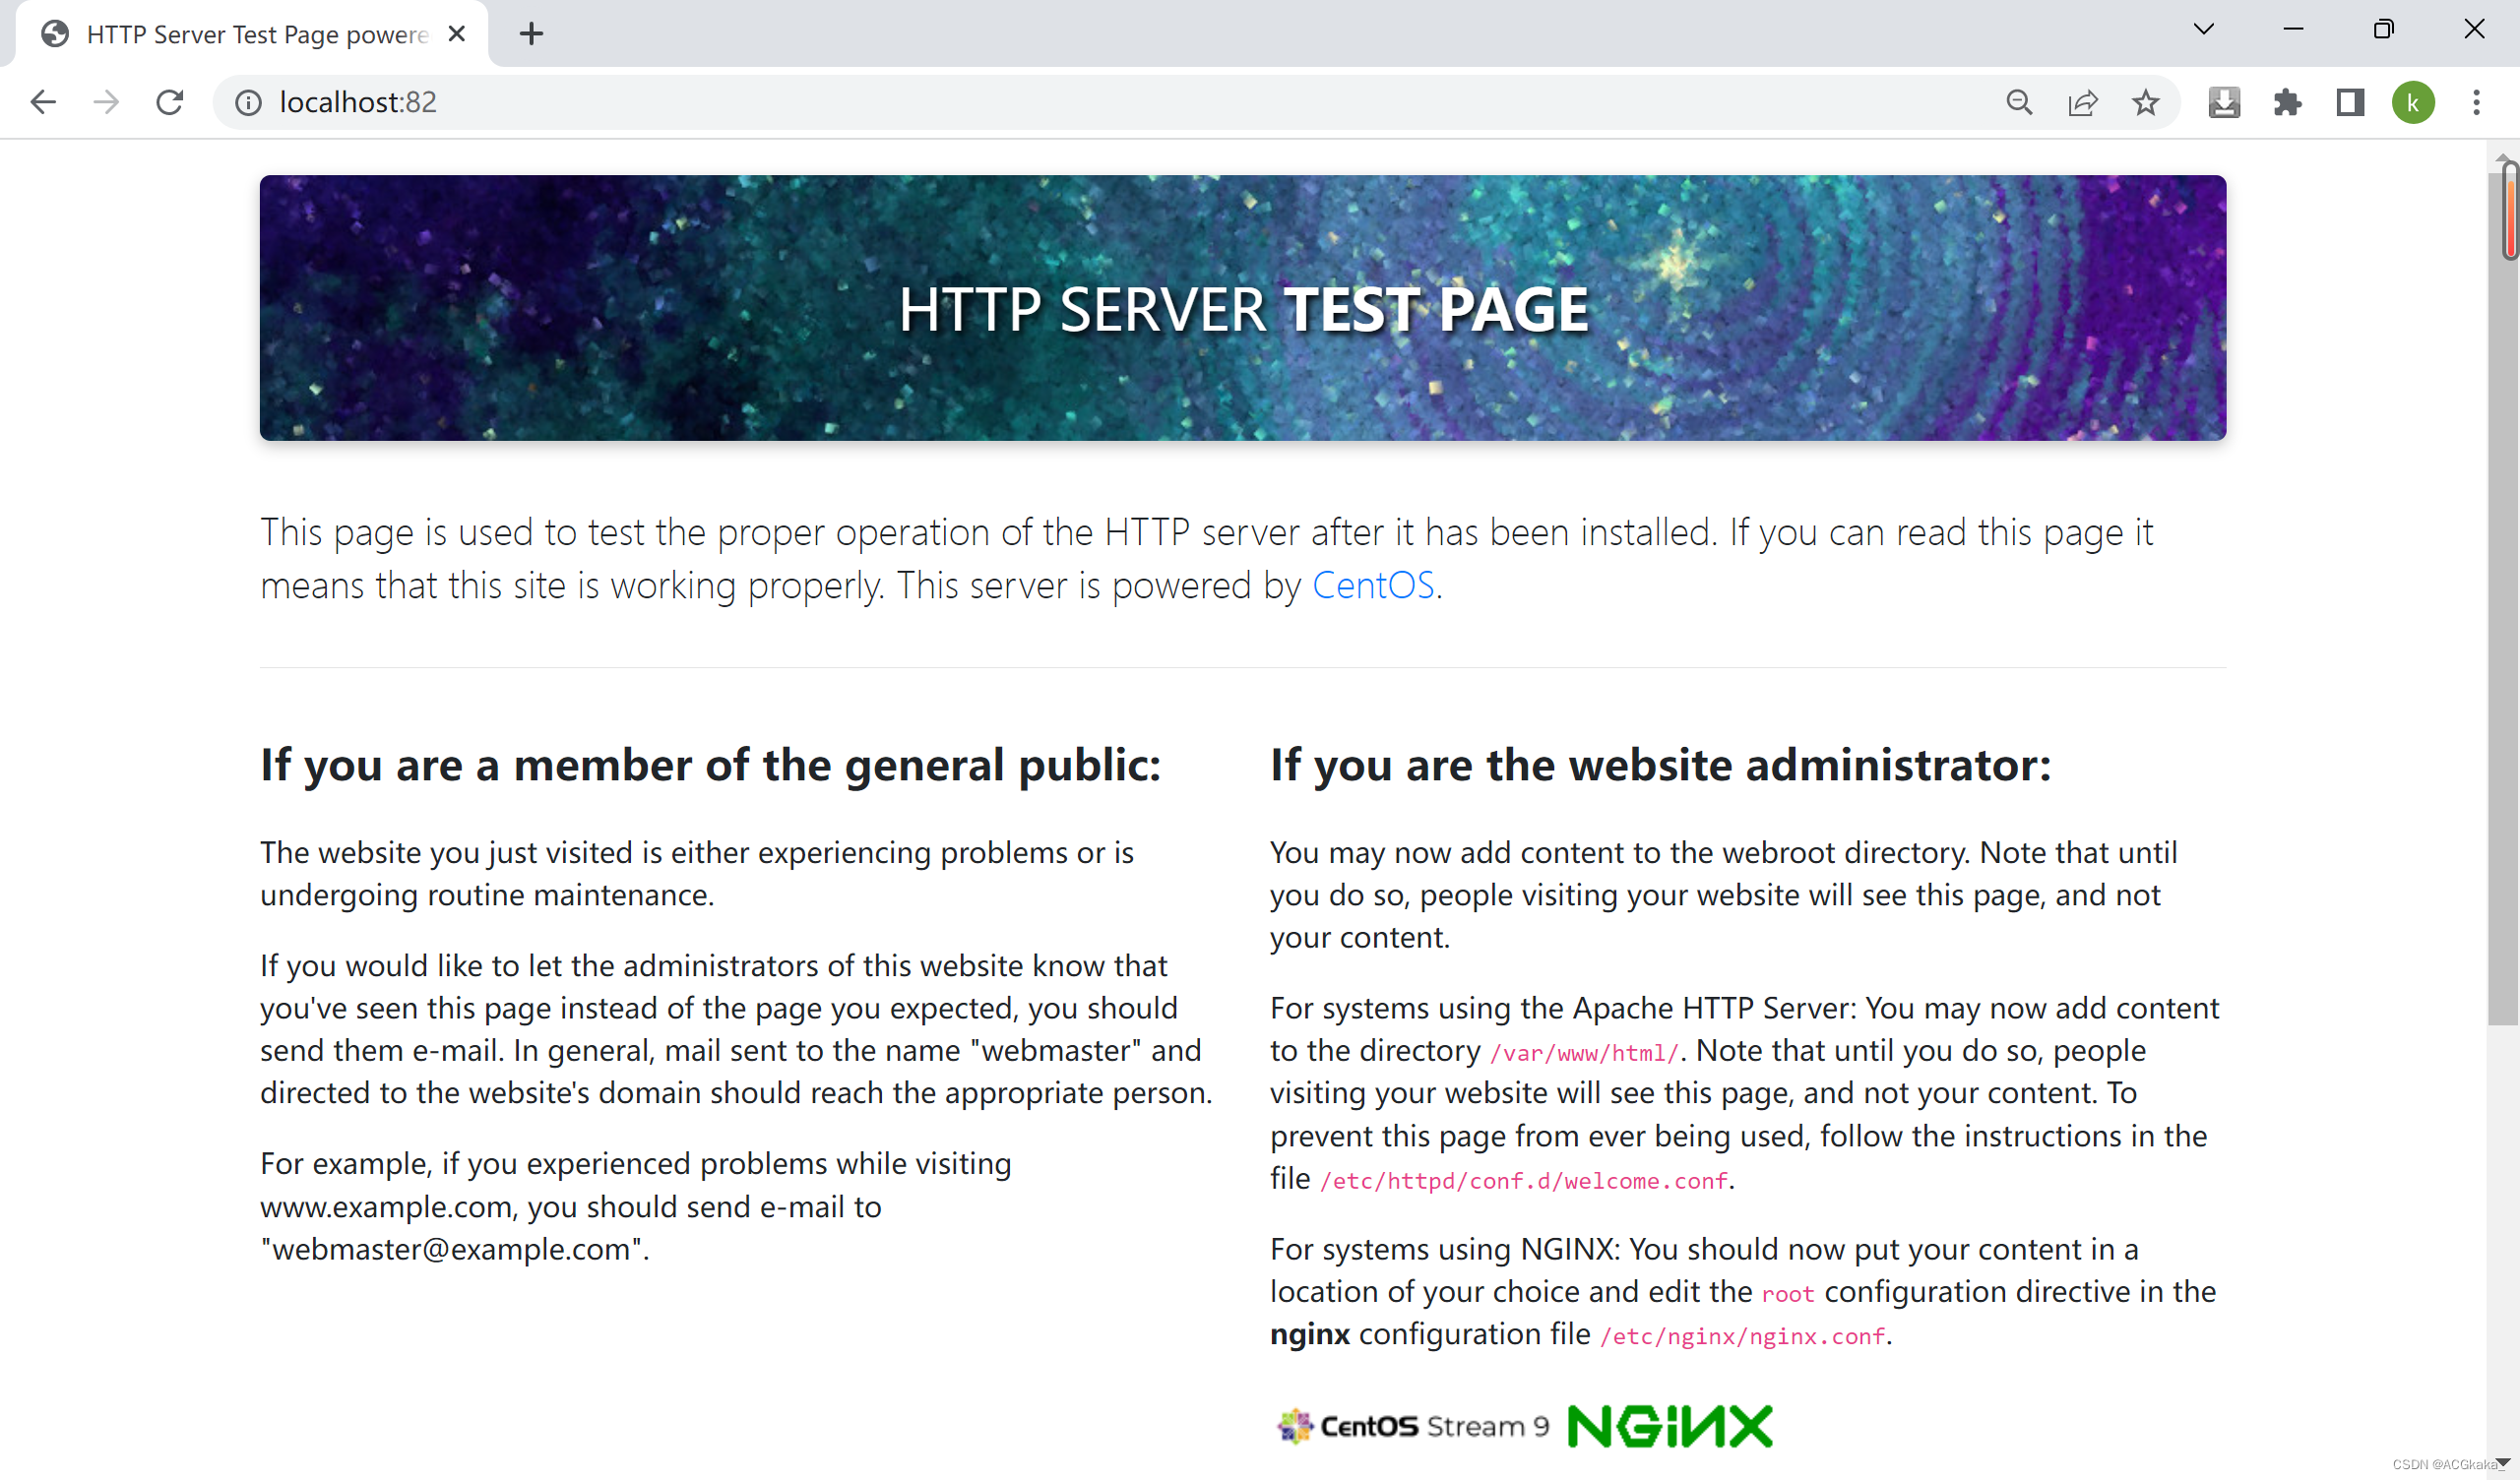Open the downloads tray icon
The image size is (2520, 1480).
[x=2224, y=102]
